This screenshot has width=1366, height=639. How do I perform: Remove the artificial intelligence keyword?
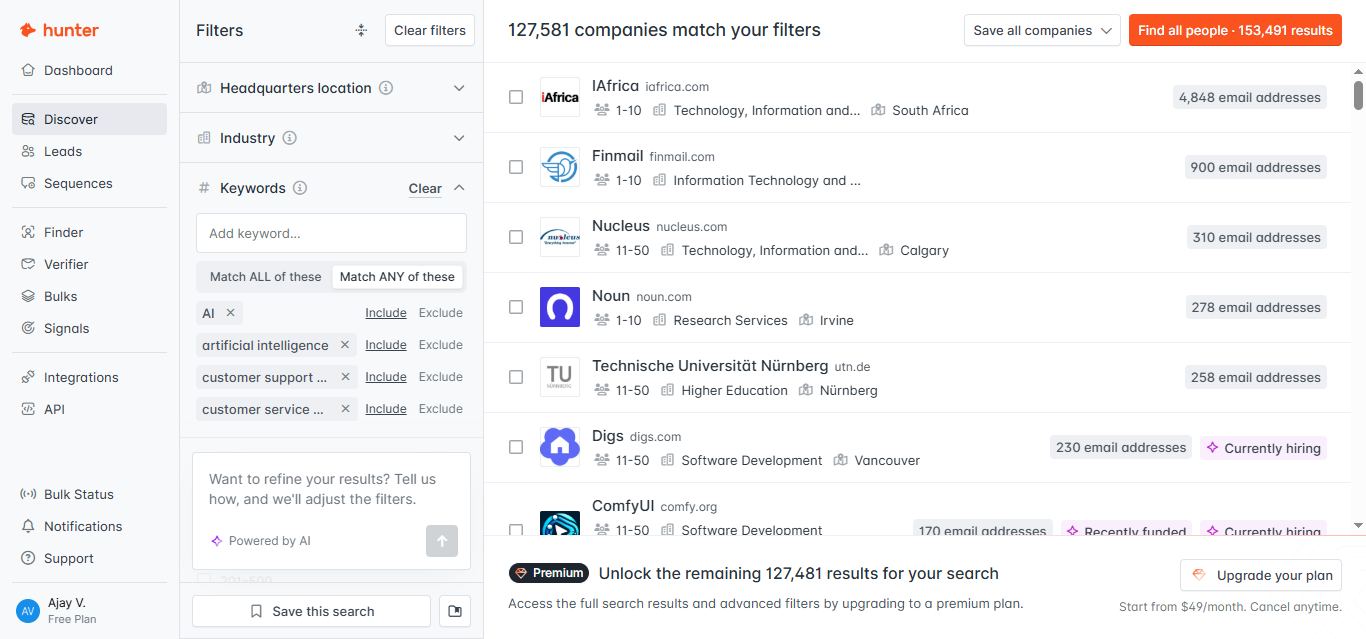345,345
